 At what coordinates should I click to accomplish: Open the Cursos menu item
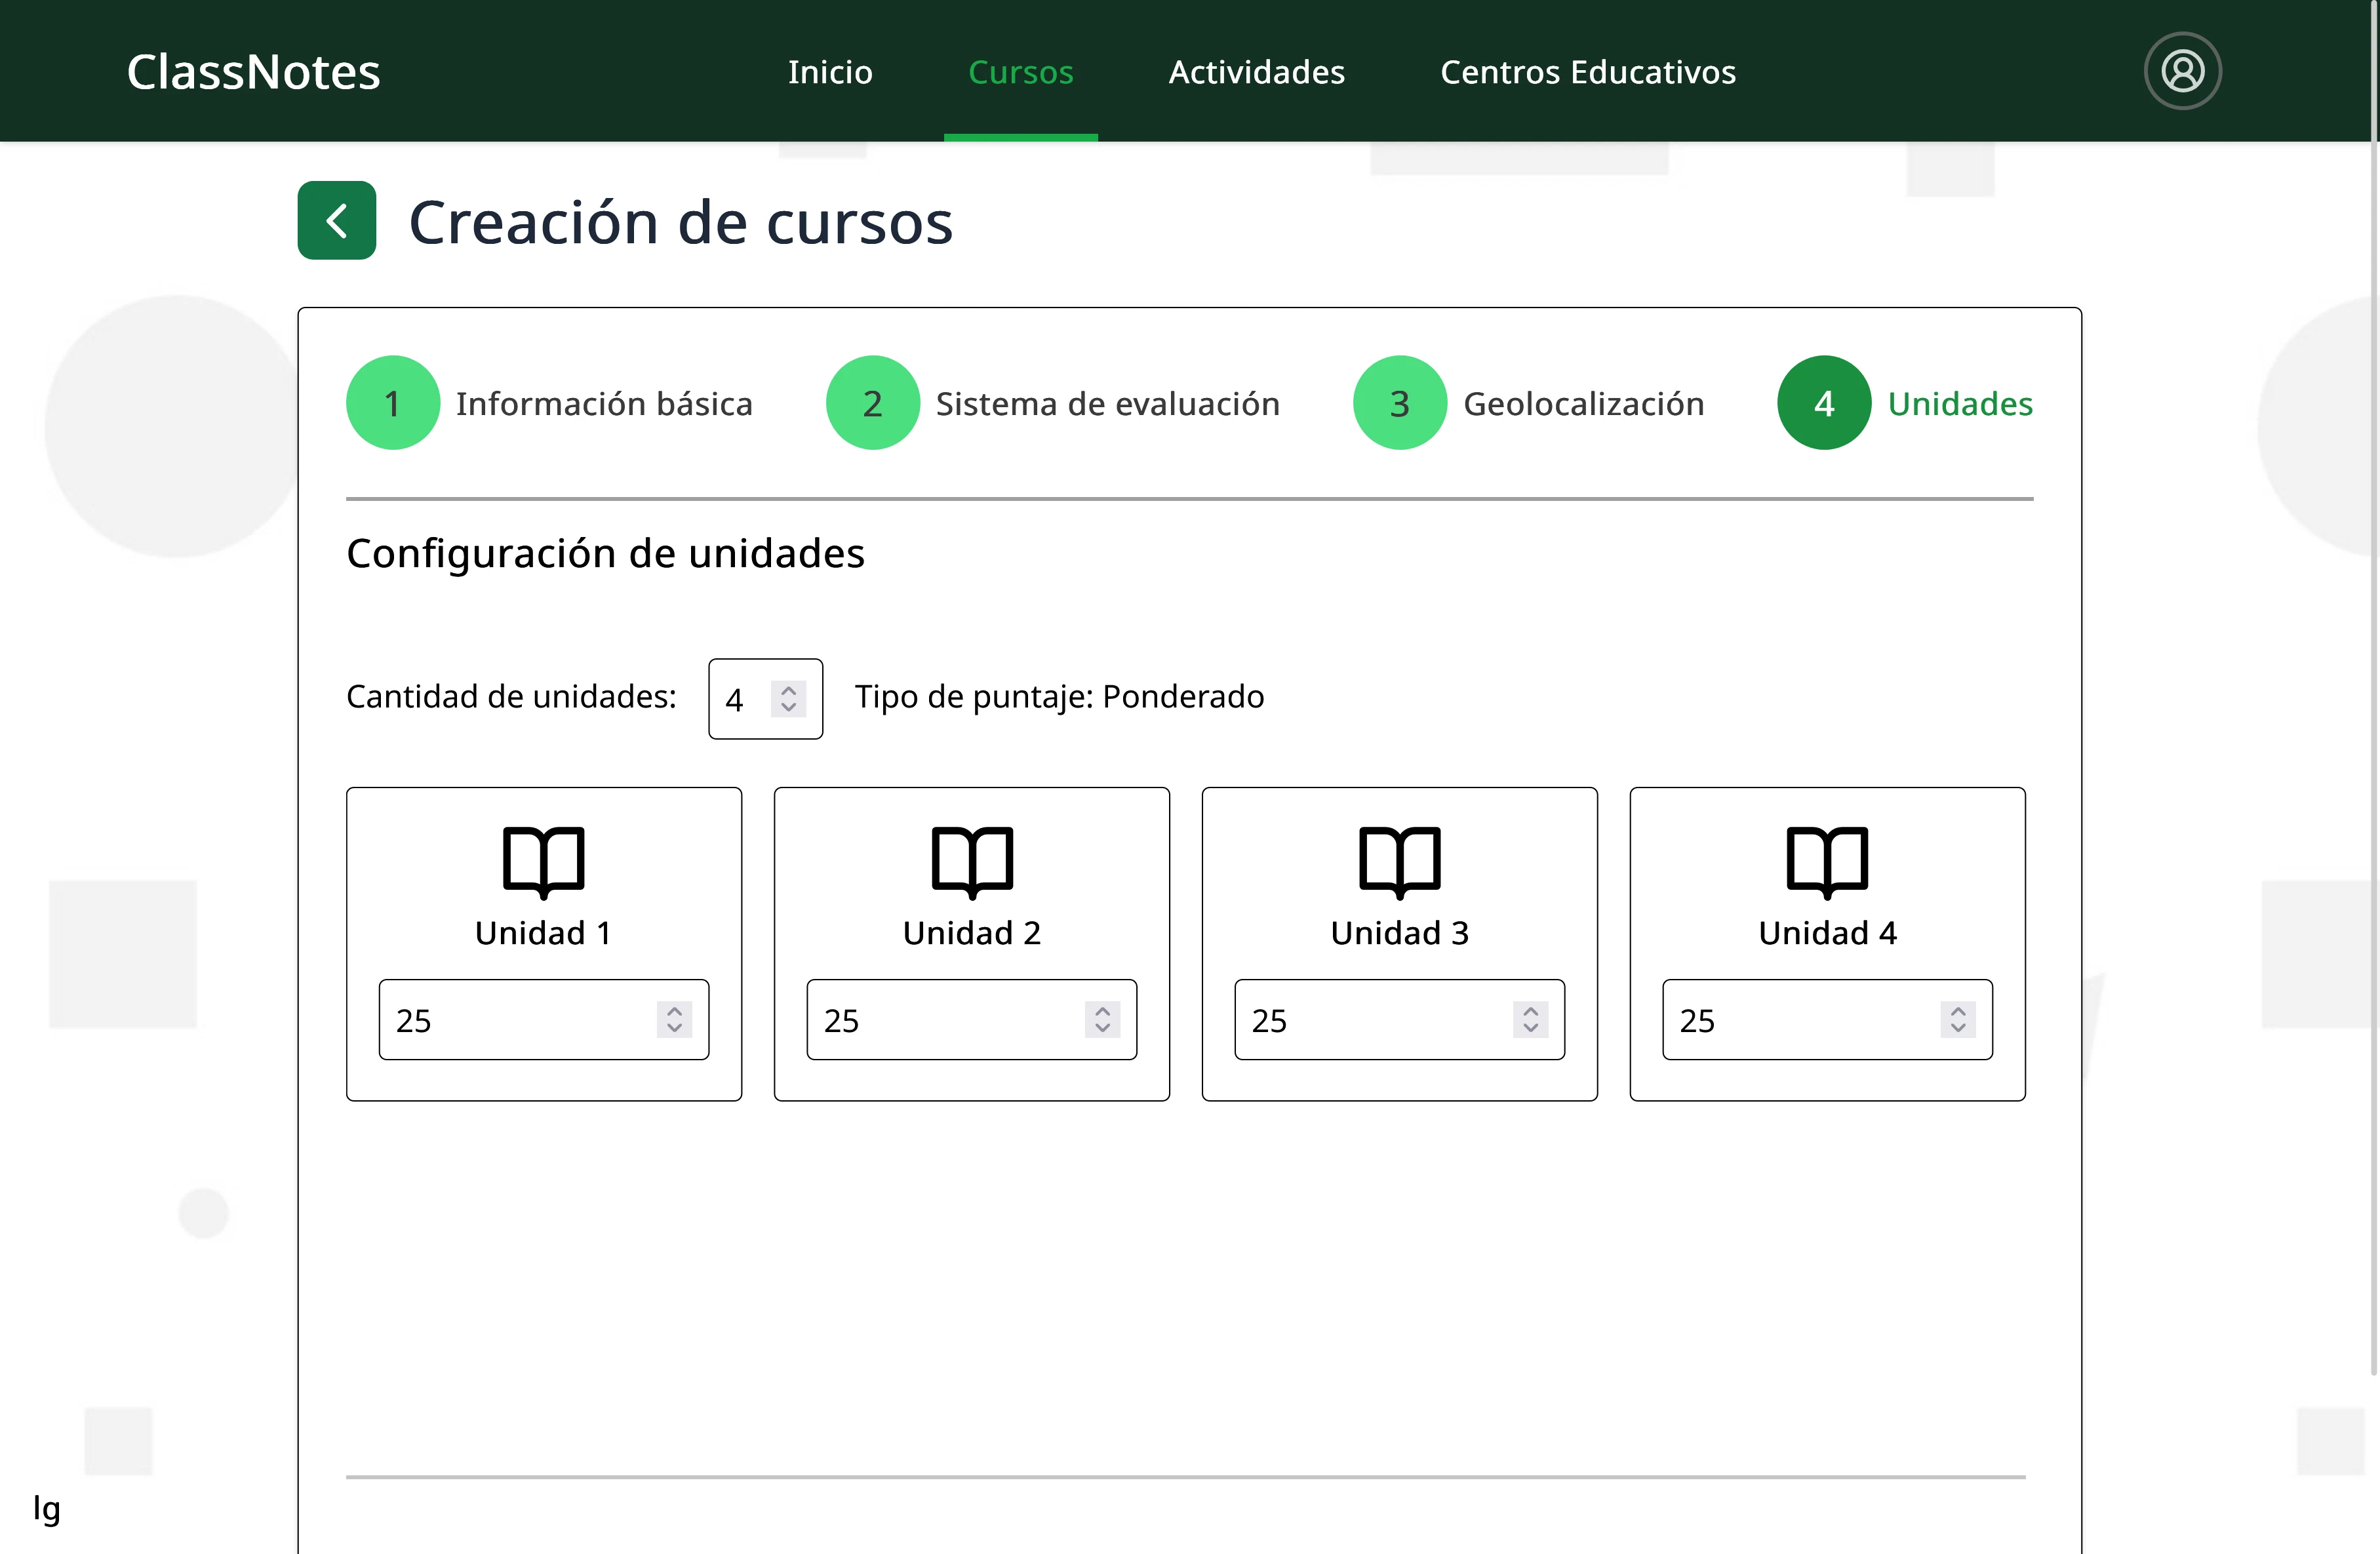[1020, 71]
